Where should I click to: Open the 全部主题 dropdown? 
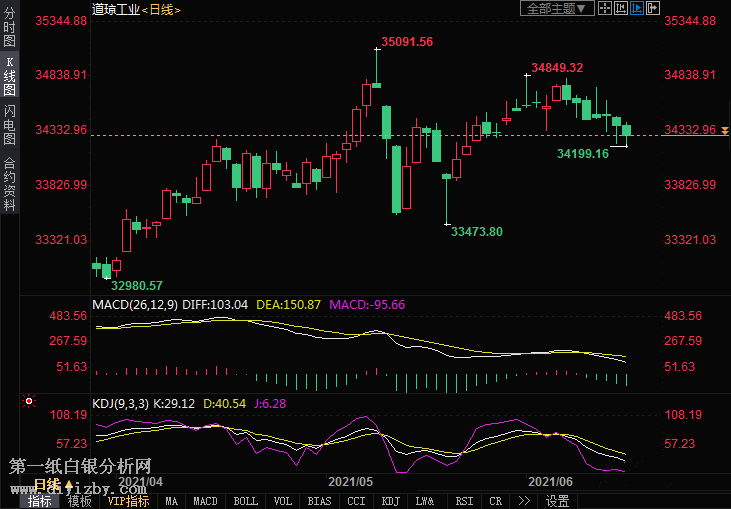coord(557,9)
